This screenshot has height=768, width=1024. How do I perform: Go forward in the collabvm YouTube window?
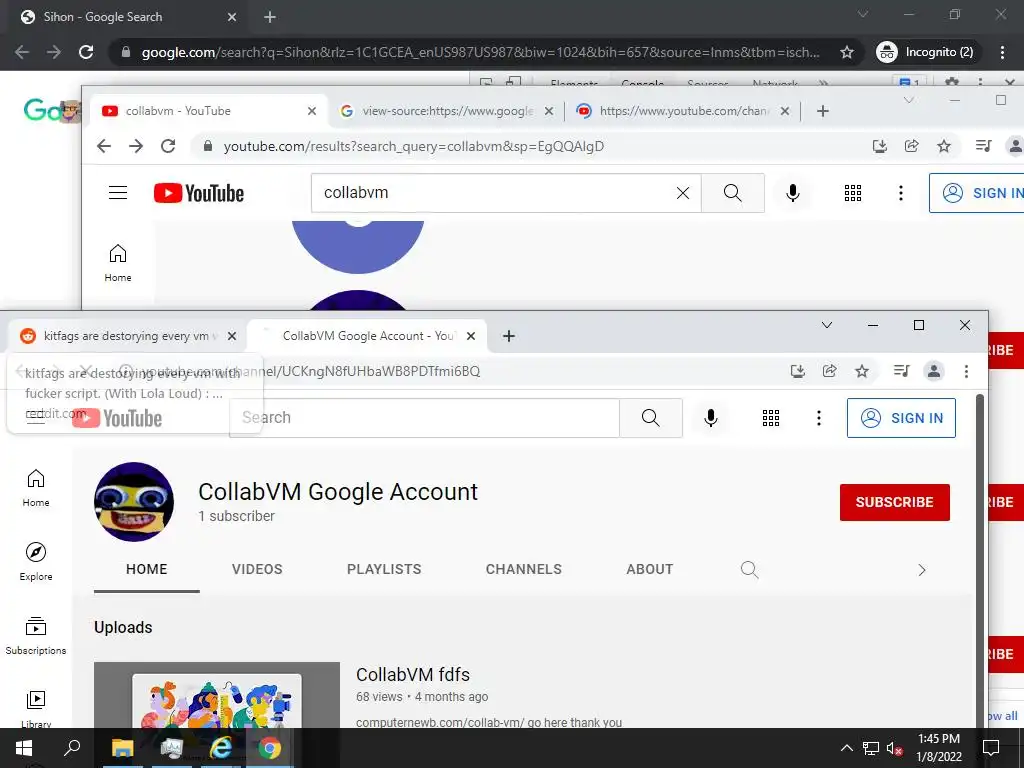tap(136, 146)
